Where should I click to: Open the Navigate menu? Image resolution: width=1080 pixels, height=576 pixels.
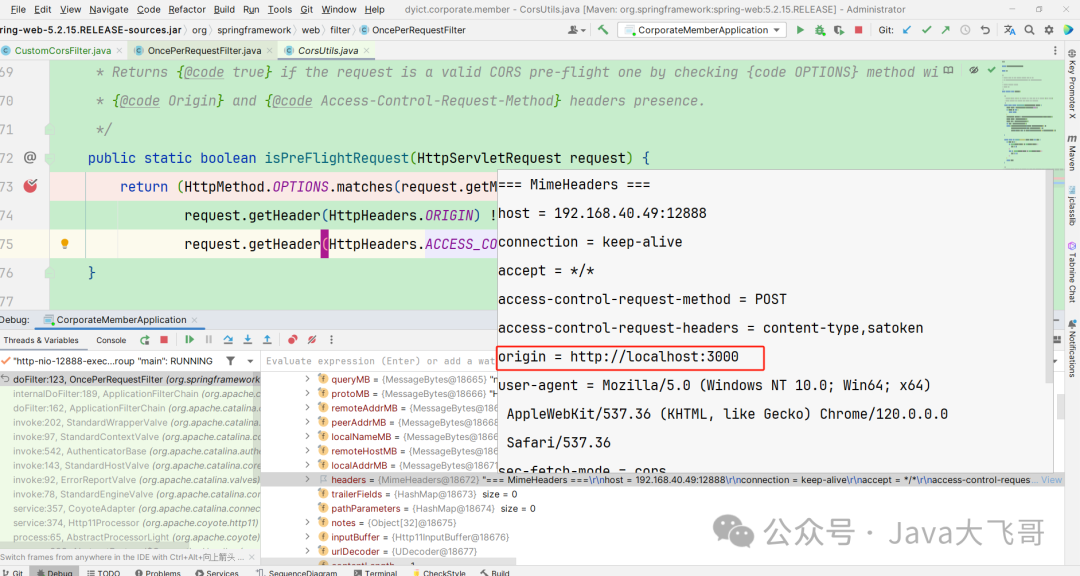pos(109,10)
